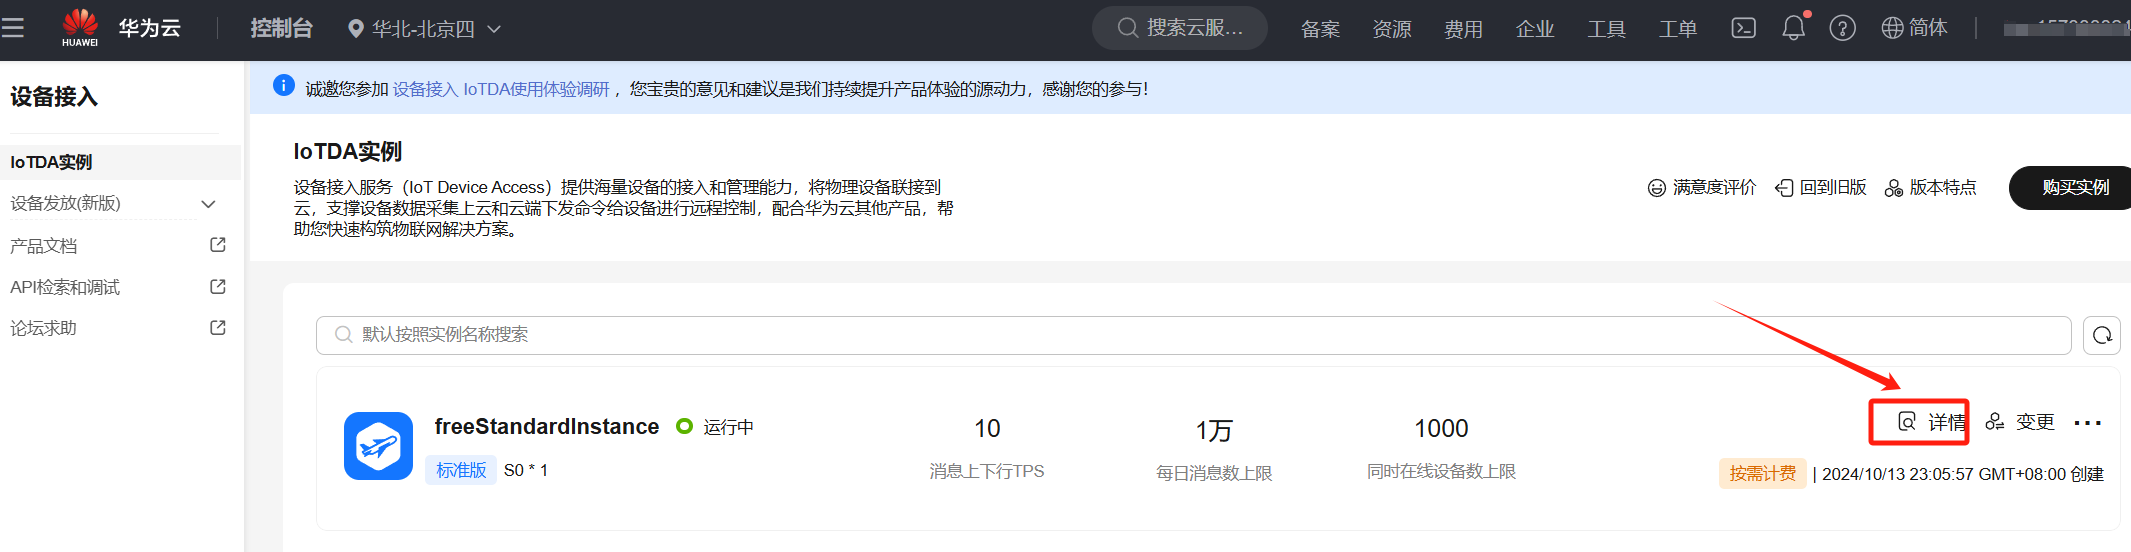Click the 购买实例 button
The height and width of the screenshot is (552, 2131).
point(2070,188)
